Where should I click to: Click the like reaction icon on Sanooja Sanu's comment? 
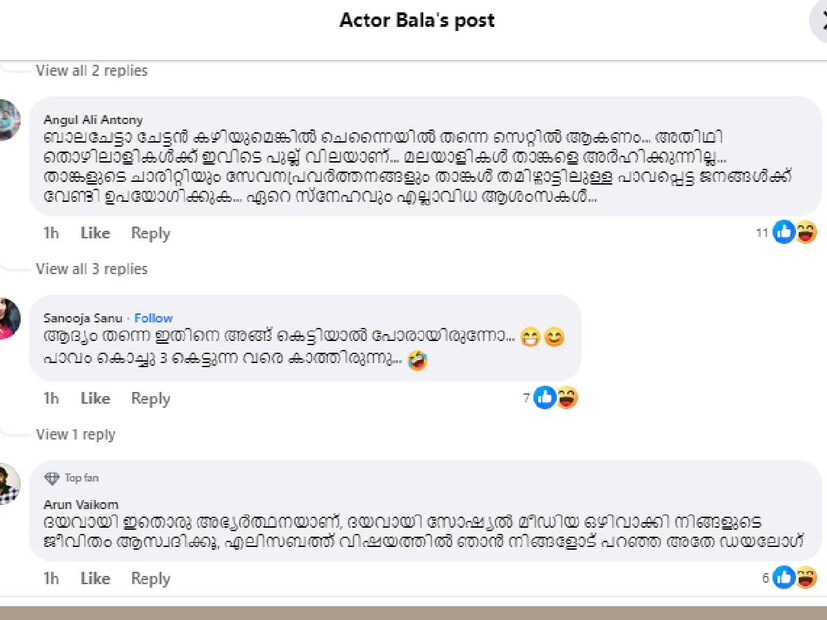point(545,398)
